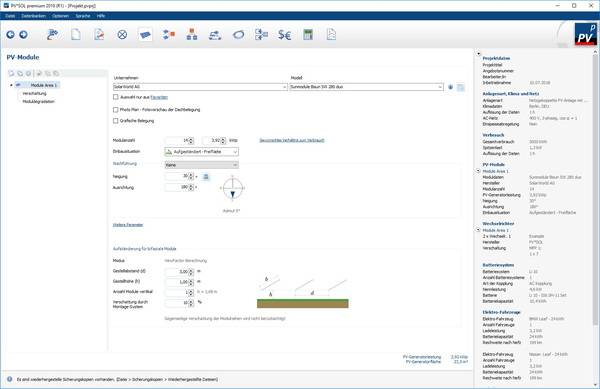Viewport: 600px width, 389px height.
Task: Select Module Area 1 in left tree
Action: [44, 85]
